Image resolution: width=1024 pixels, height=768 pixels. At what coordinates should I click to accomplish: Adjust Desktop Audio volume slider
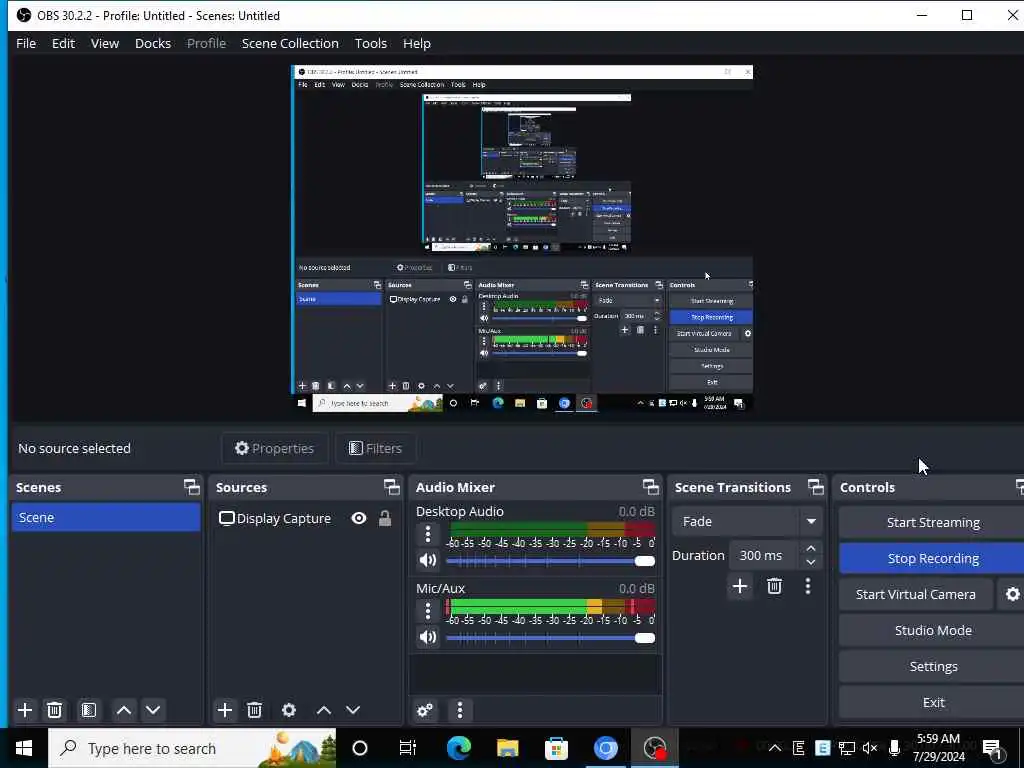coord(551,561)
